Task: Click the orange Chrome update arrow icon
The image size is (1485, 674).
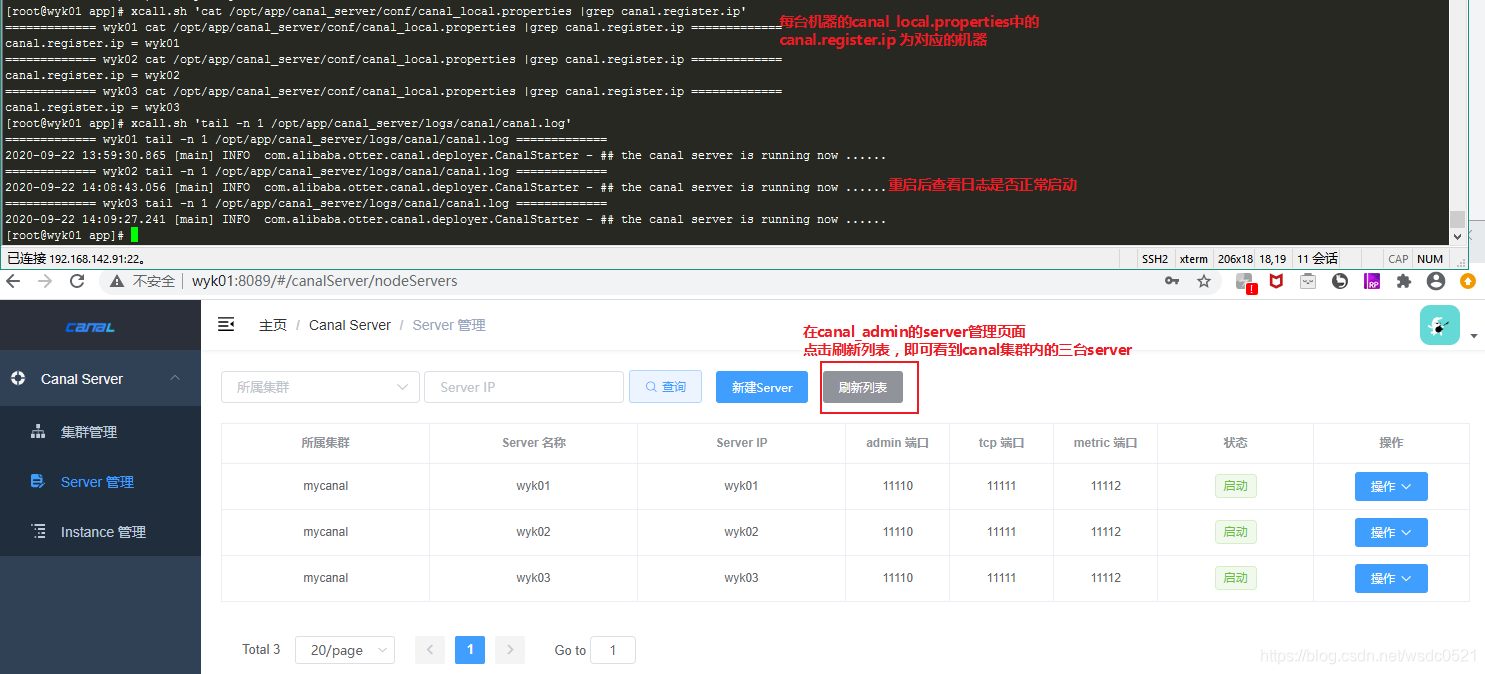Action: [x=1468, y=282]
